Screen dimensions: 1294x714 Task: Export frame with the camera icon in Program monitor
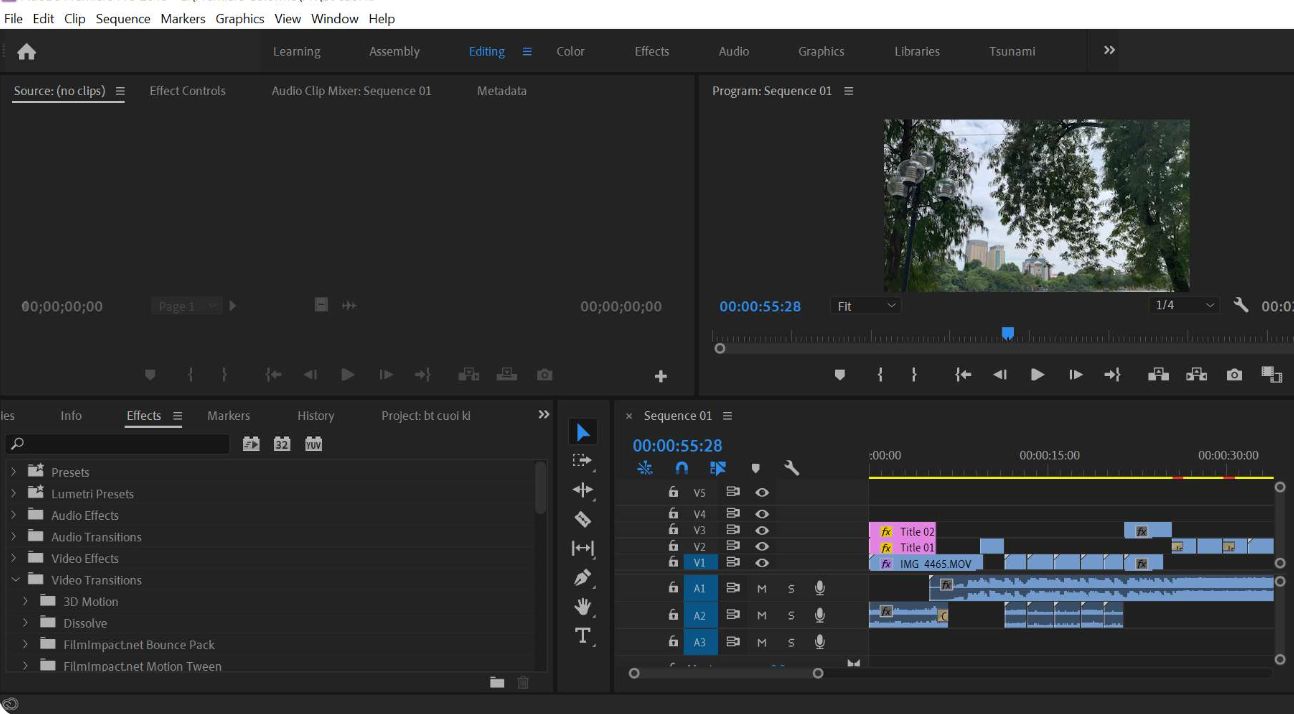click(1234, 375)
